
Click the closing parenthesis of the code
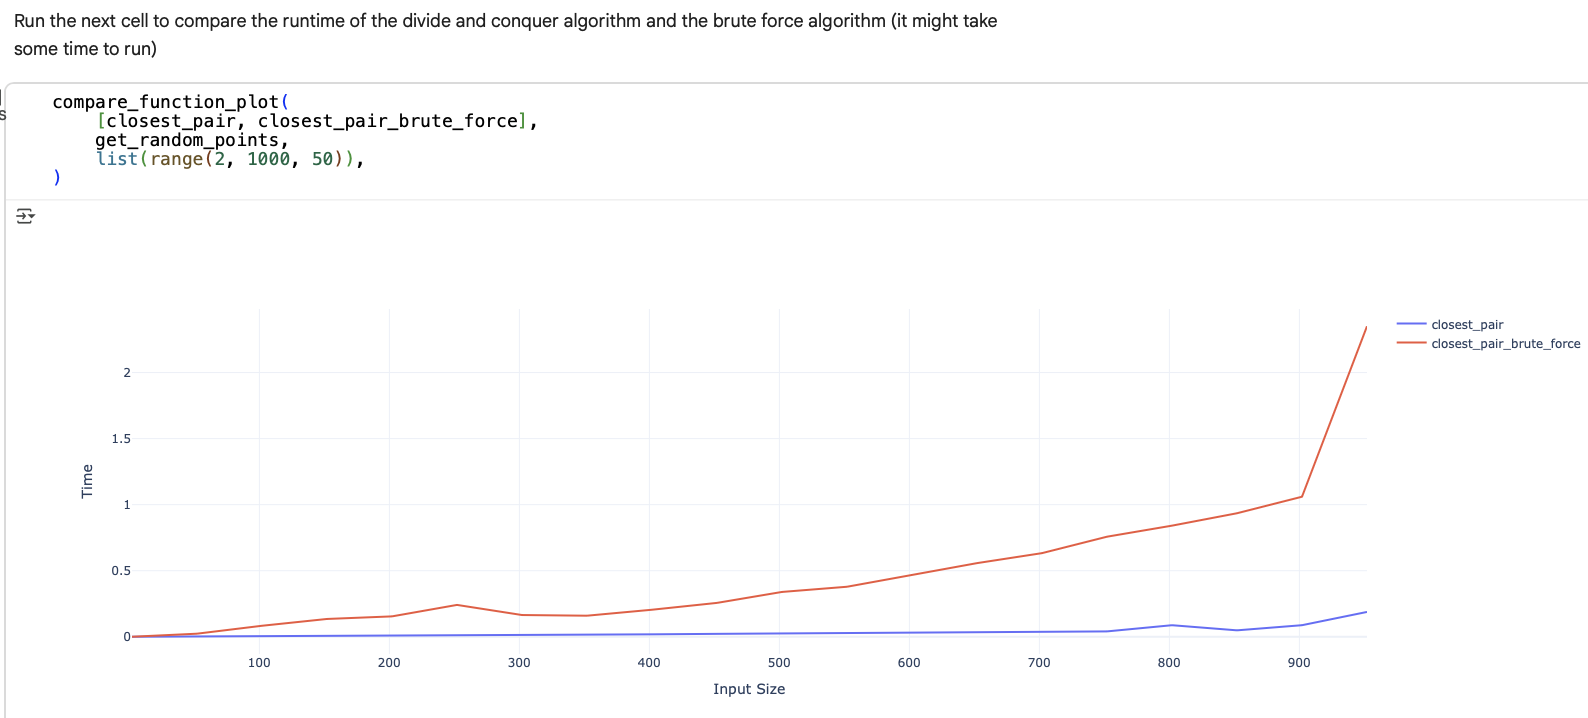click(57, 177)
